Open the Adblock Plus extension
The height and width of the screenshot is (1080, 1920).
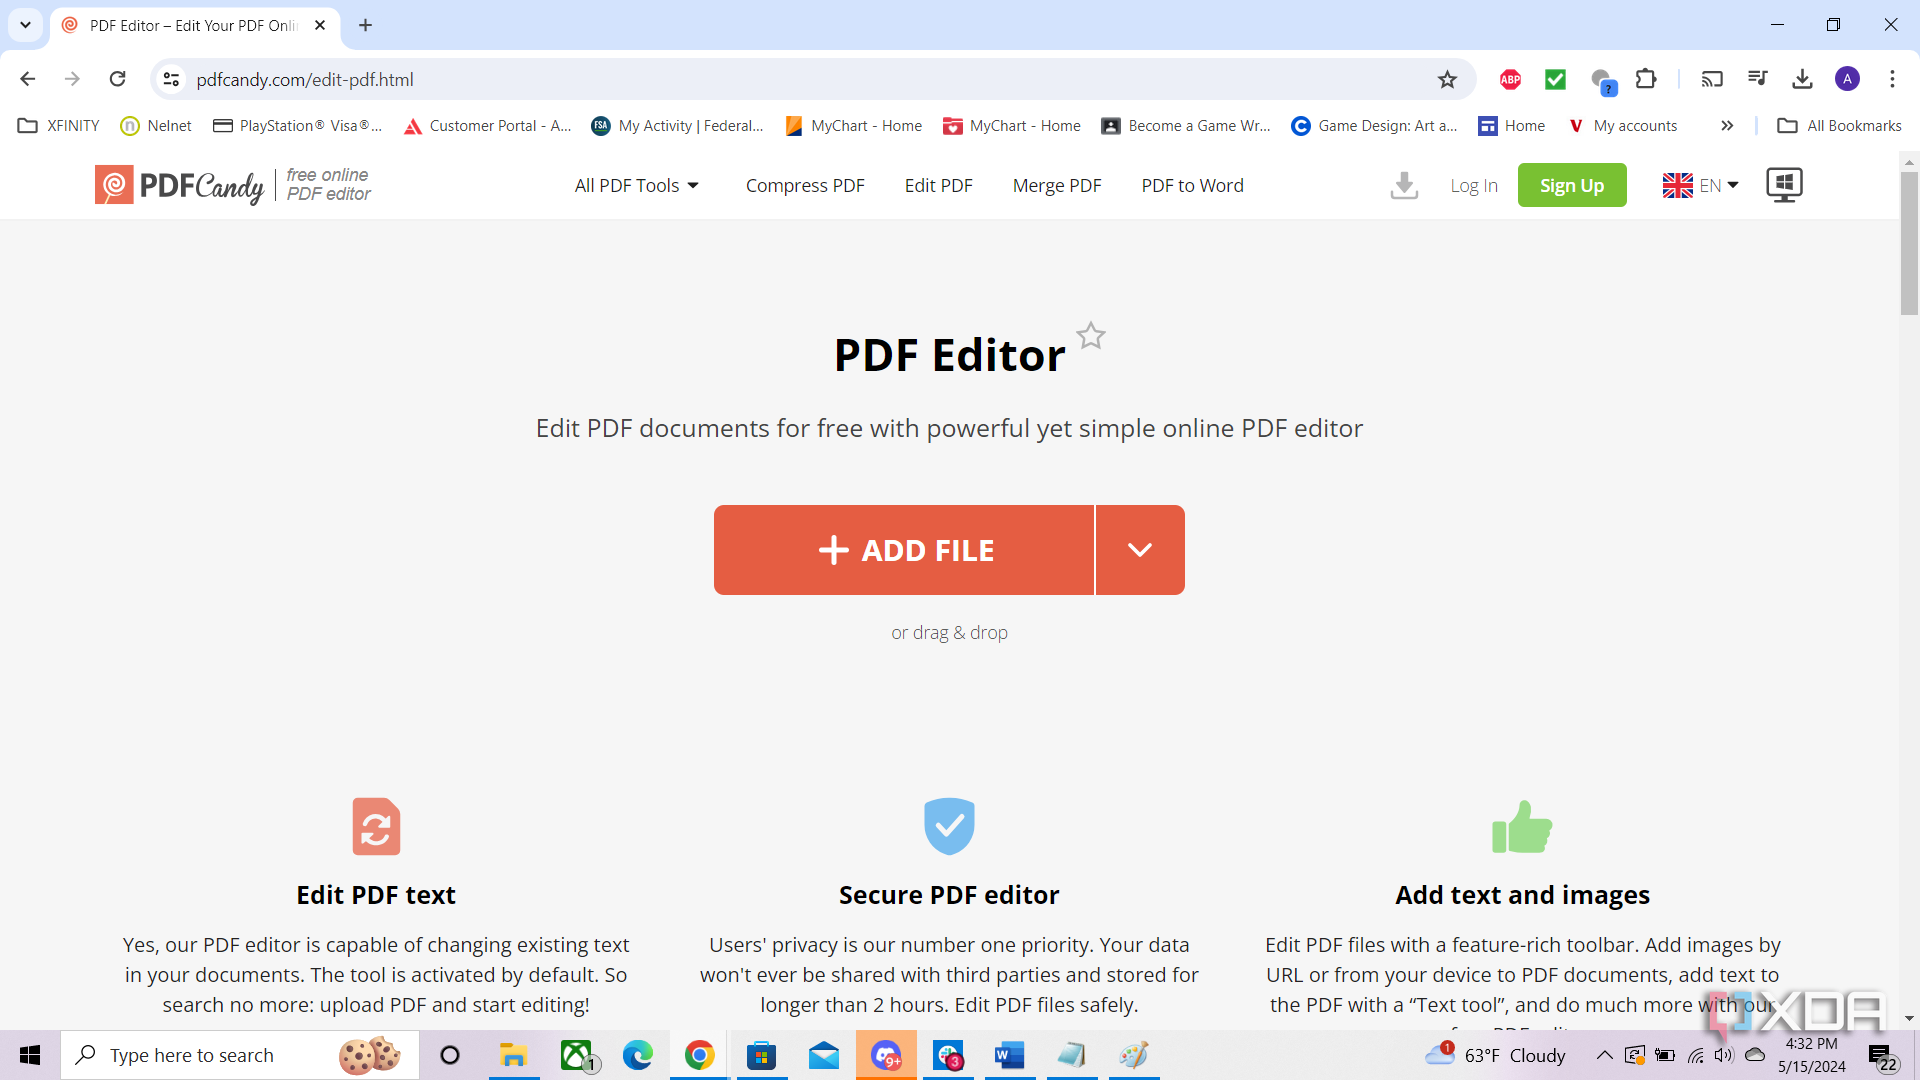1510,80
